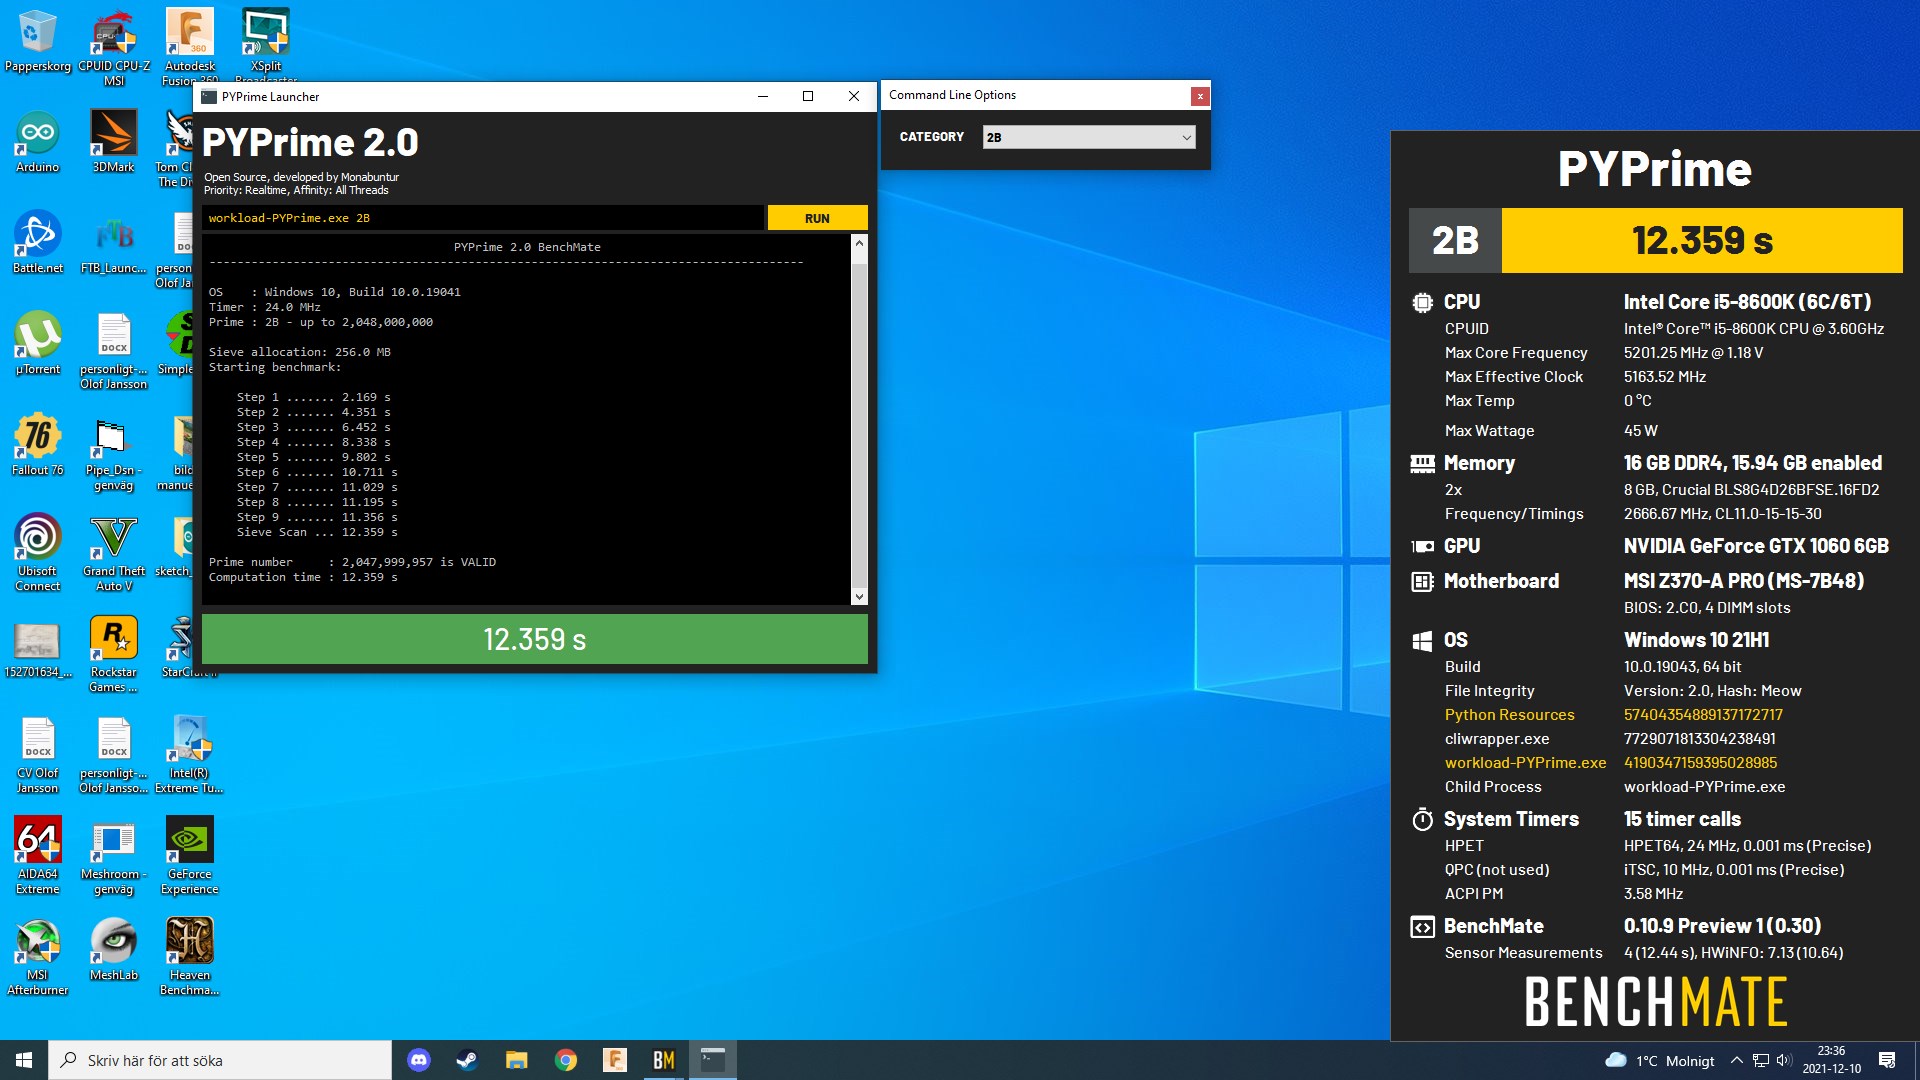The height and width of the screenshot is (1080, 1920).
Task: Select the MeshLab desktop icon
Action: [x=114, y=950]
